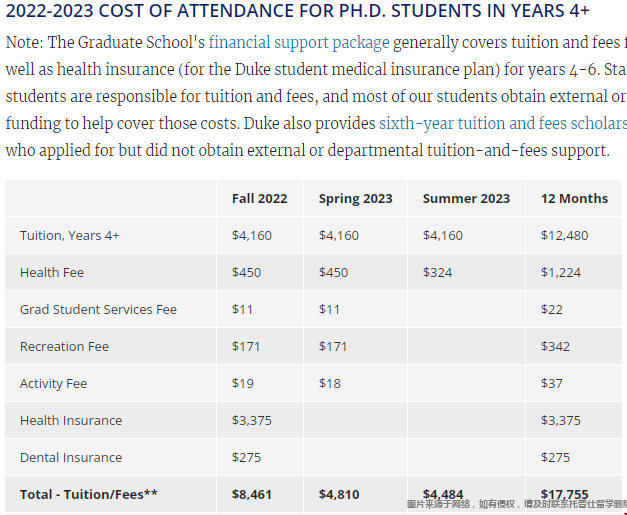Screen dimensions: 627x515
Task: Click the Grad Student Services Fee label
Action: (x=98, y=309)
